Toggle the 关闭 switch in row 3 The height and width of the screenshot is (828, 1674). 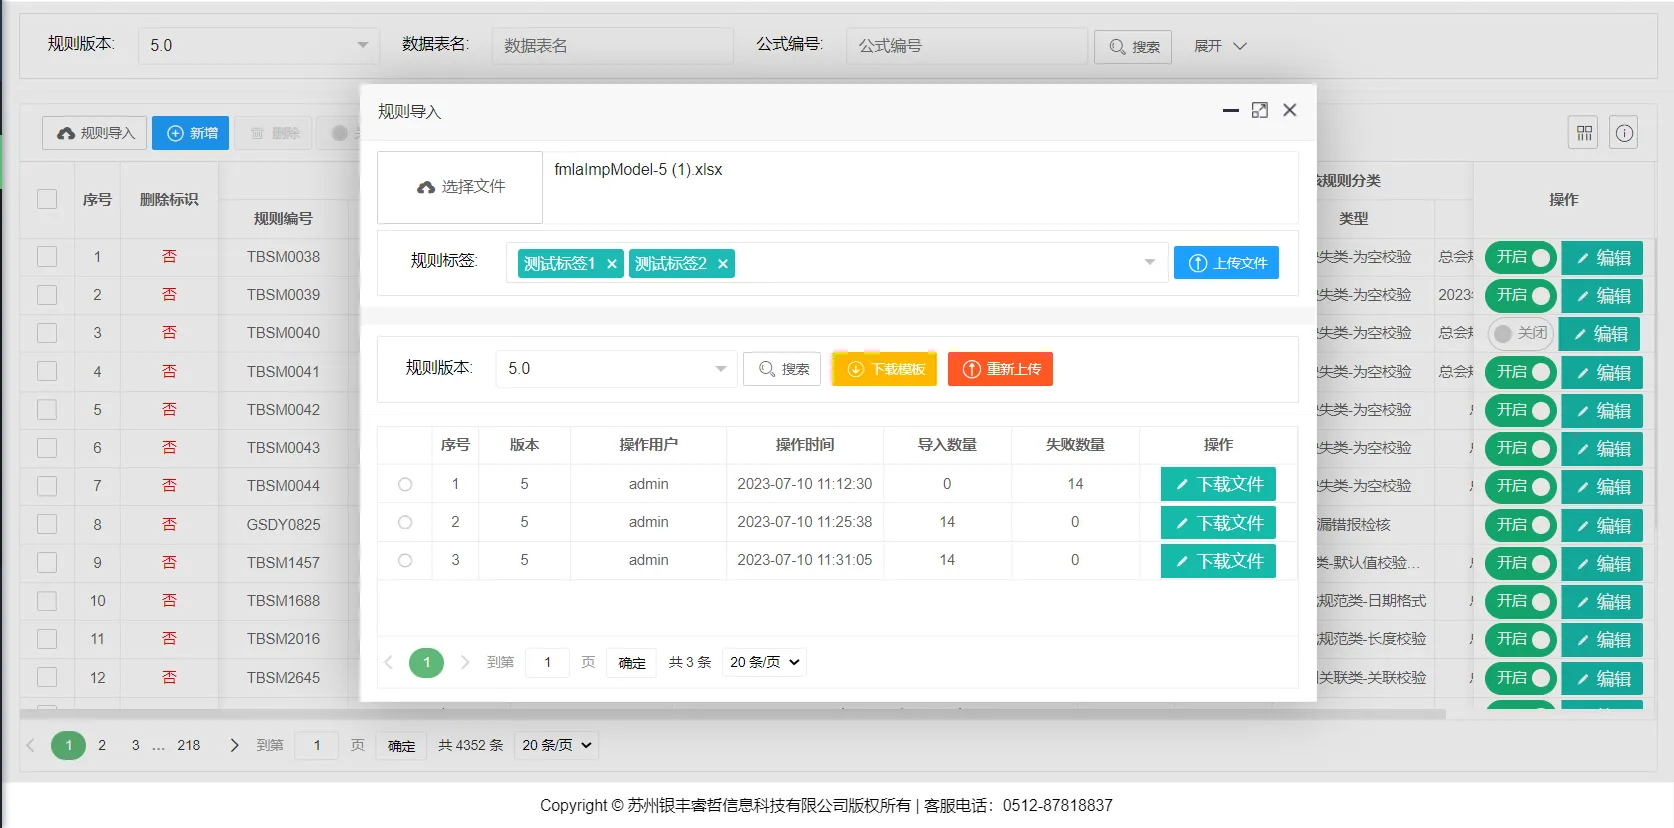point(1519,333)
